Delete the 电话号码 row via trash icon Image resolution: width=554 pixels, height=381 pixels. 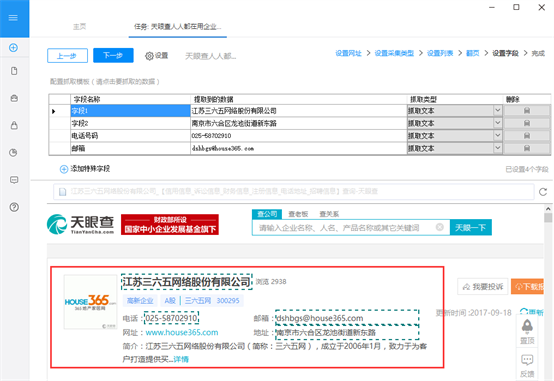pyautogui.click(x=526, y=136)
